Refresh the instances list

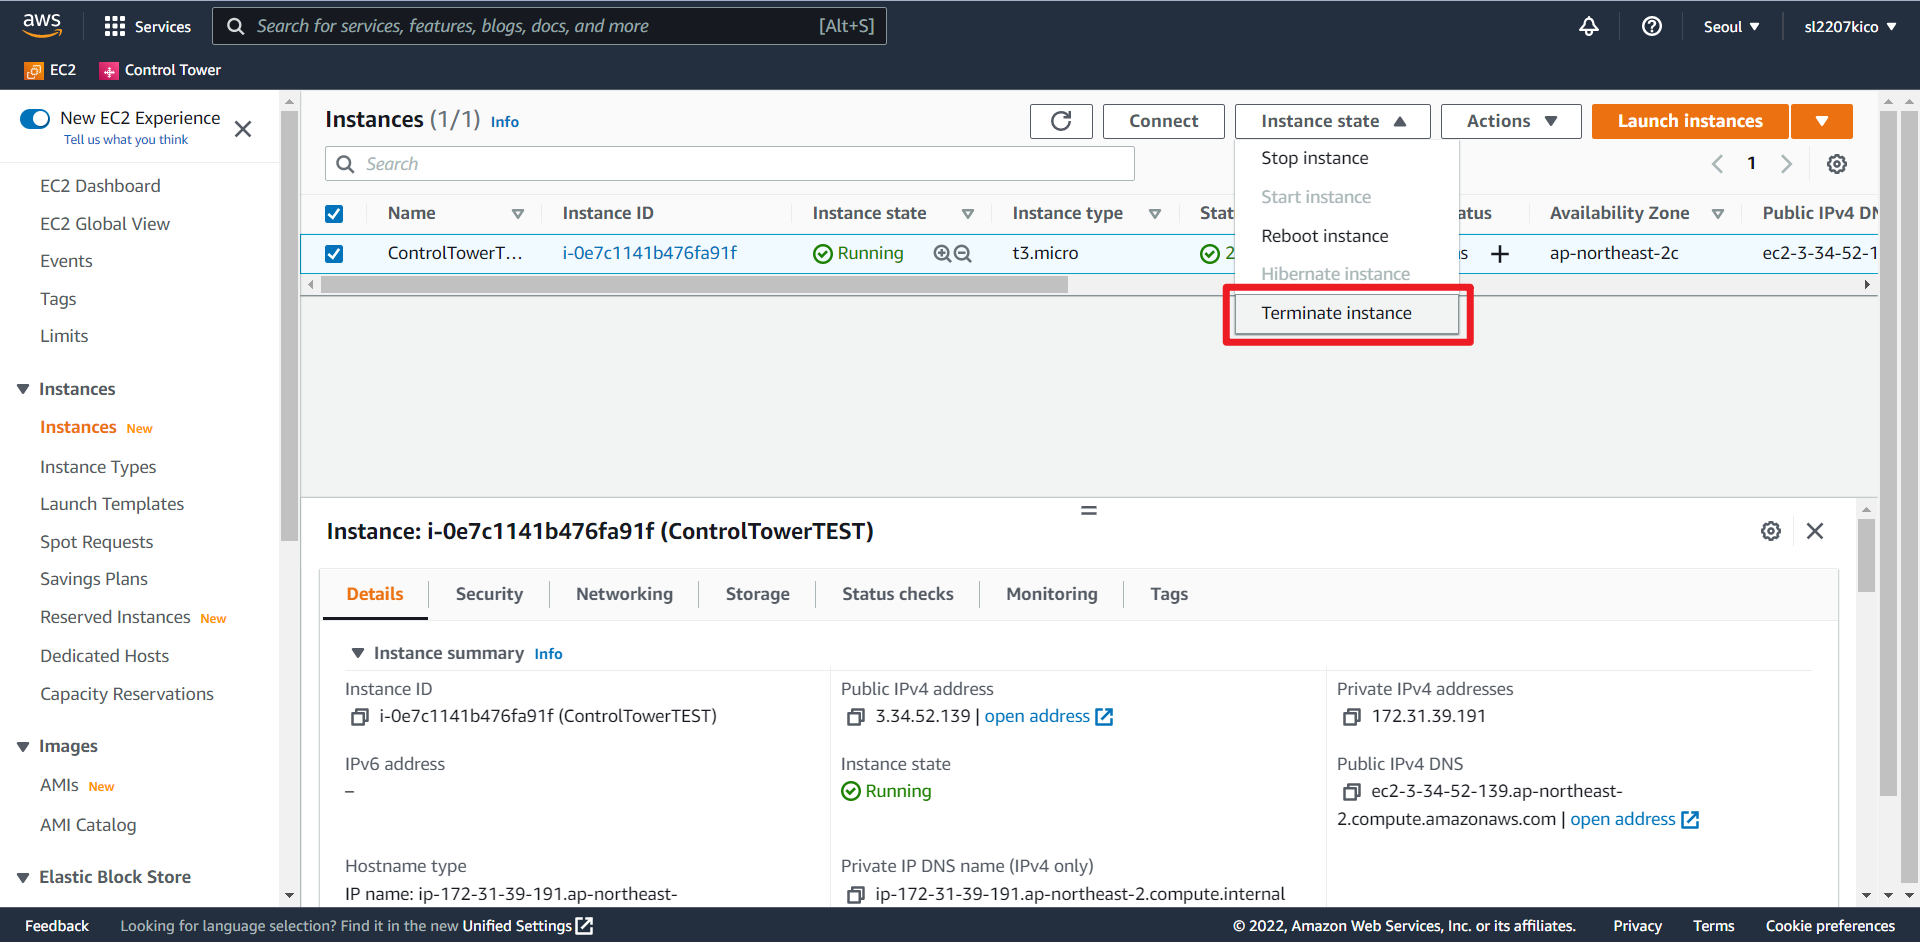[1061, 120]
